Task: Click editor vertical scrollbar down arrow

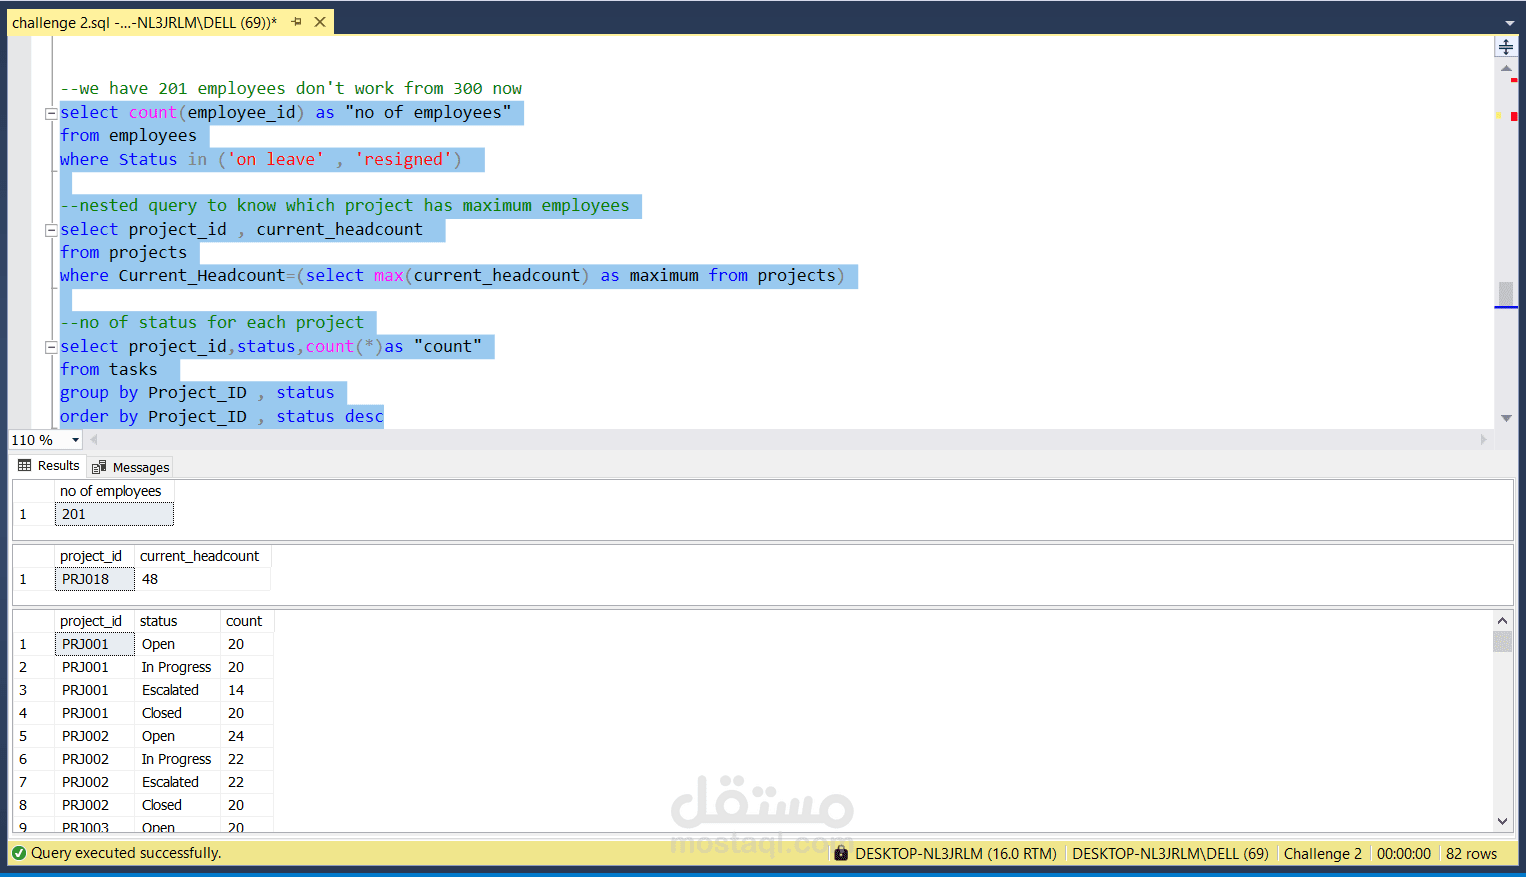Action: click(x=1506, y=418)
